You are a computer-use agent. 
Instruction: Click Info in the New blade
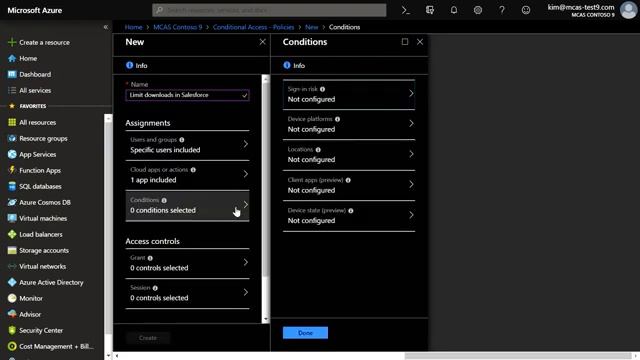click(x=137, y=65)
